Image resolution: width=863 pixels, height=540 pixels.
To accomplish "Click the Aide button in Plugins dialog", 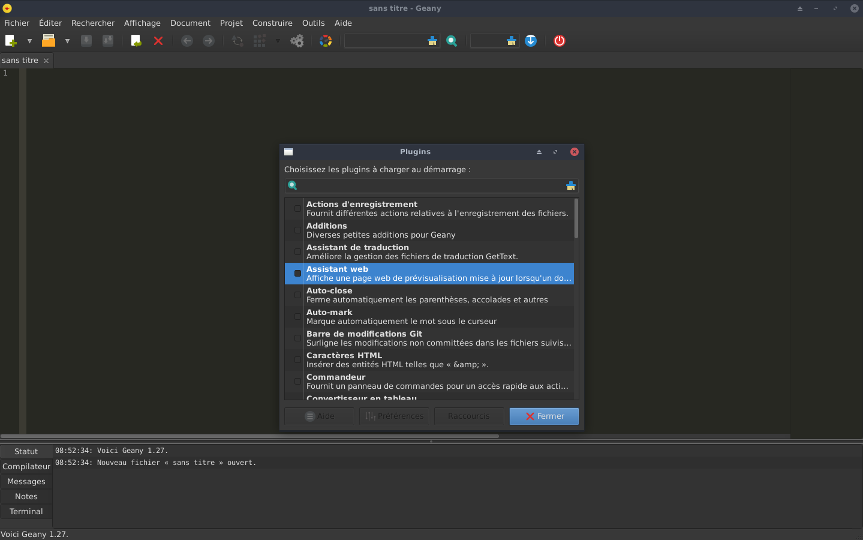I will [x=319, y=416].
